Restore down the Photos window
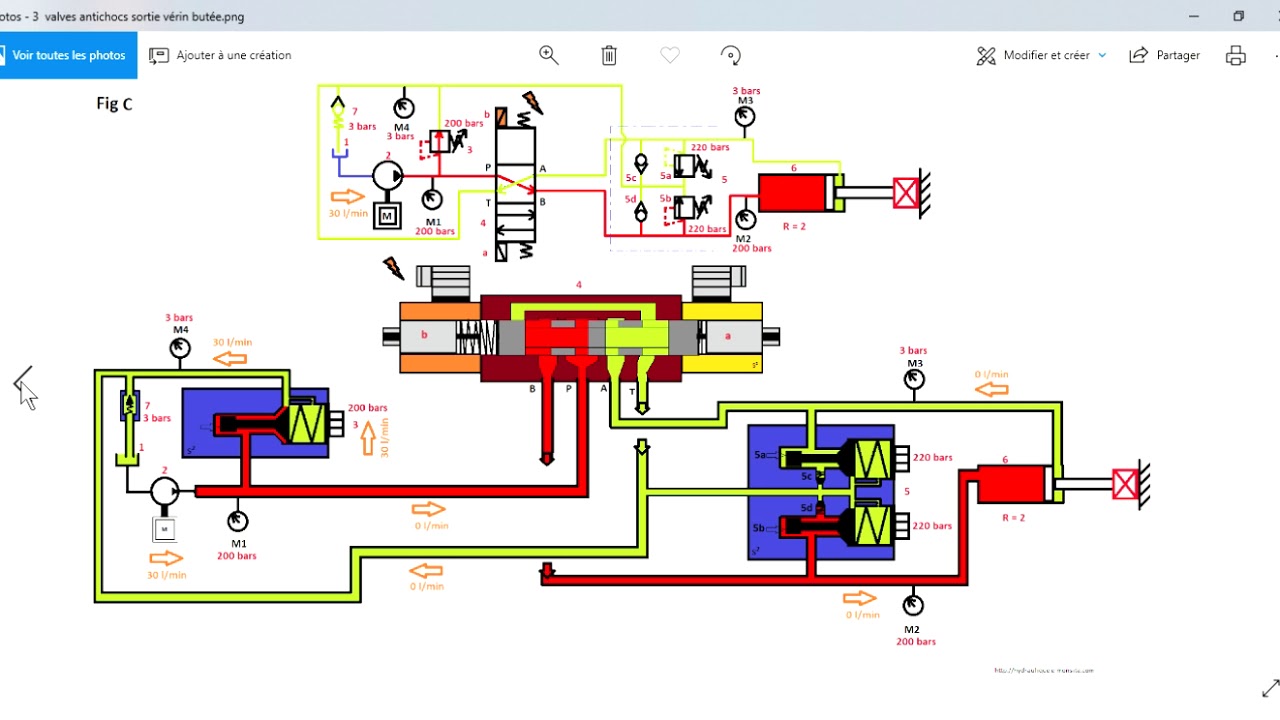 1238,16
